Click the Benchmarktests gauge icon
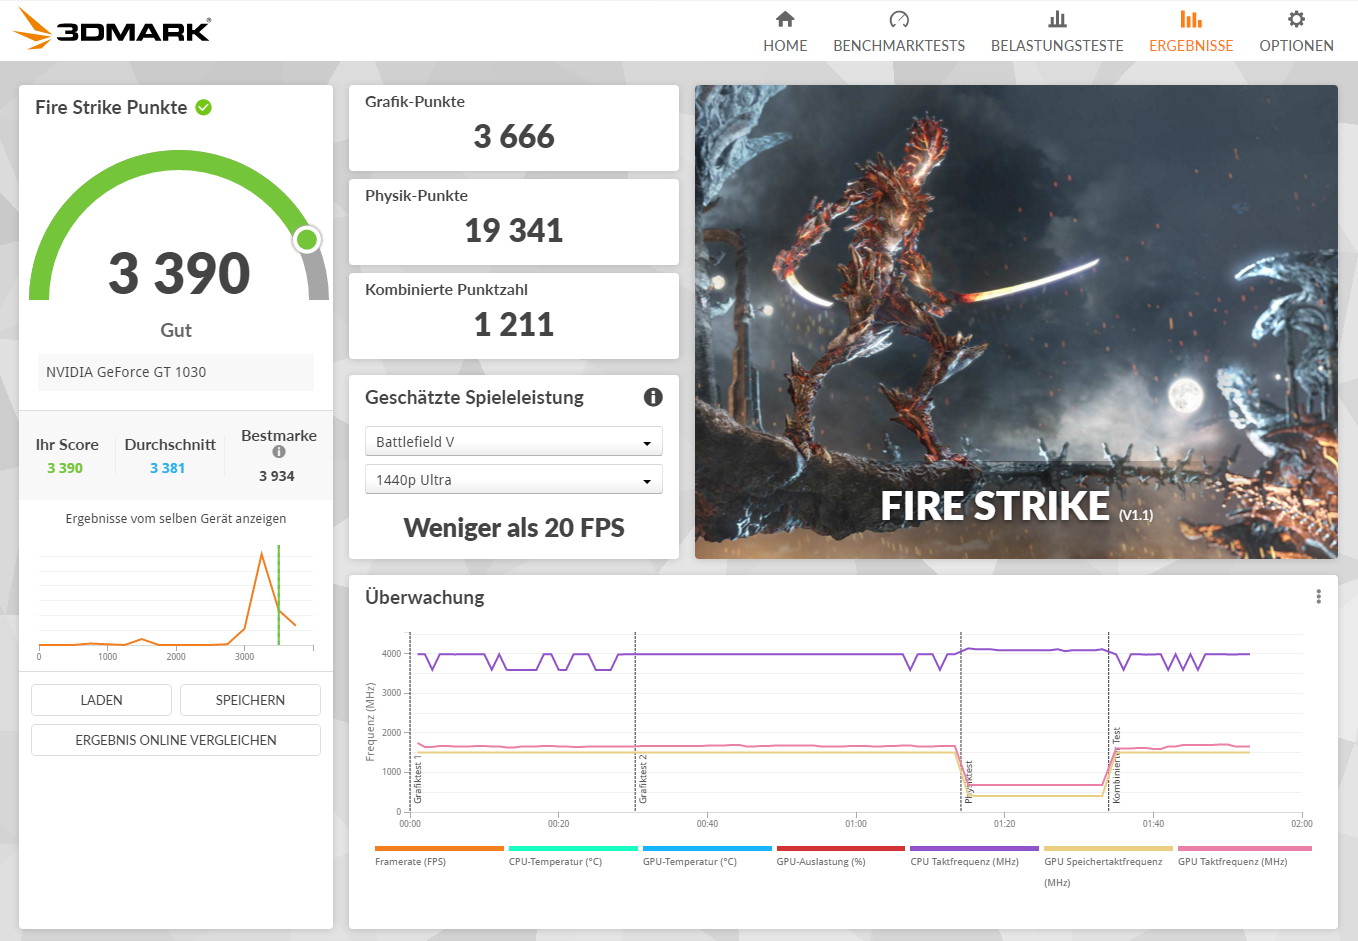 [899, 19]
